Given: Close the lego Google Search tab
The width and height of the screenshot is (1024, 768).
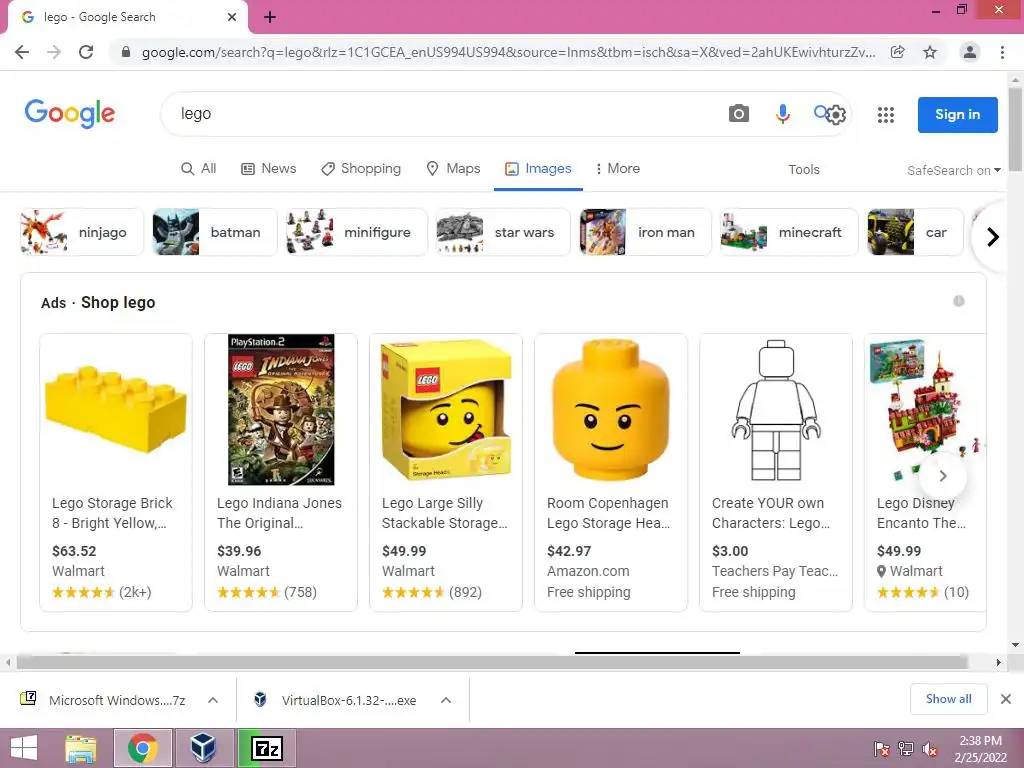Looking at the screenshot, I should tap(232, 17).
